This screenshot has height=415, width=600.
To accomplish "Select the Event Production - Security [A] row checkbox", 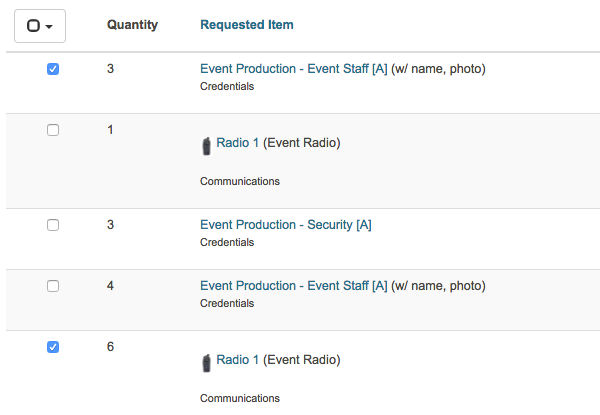I will (53, 225).
